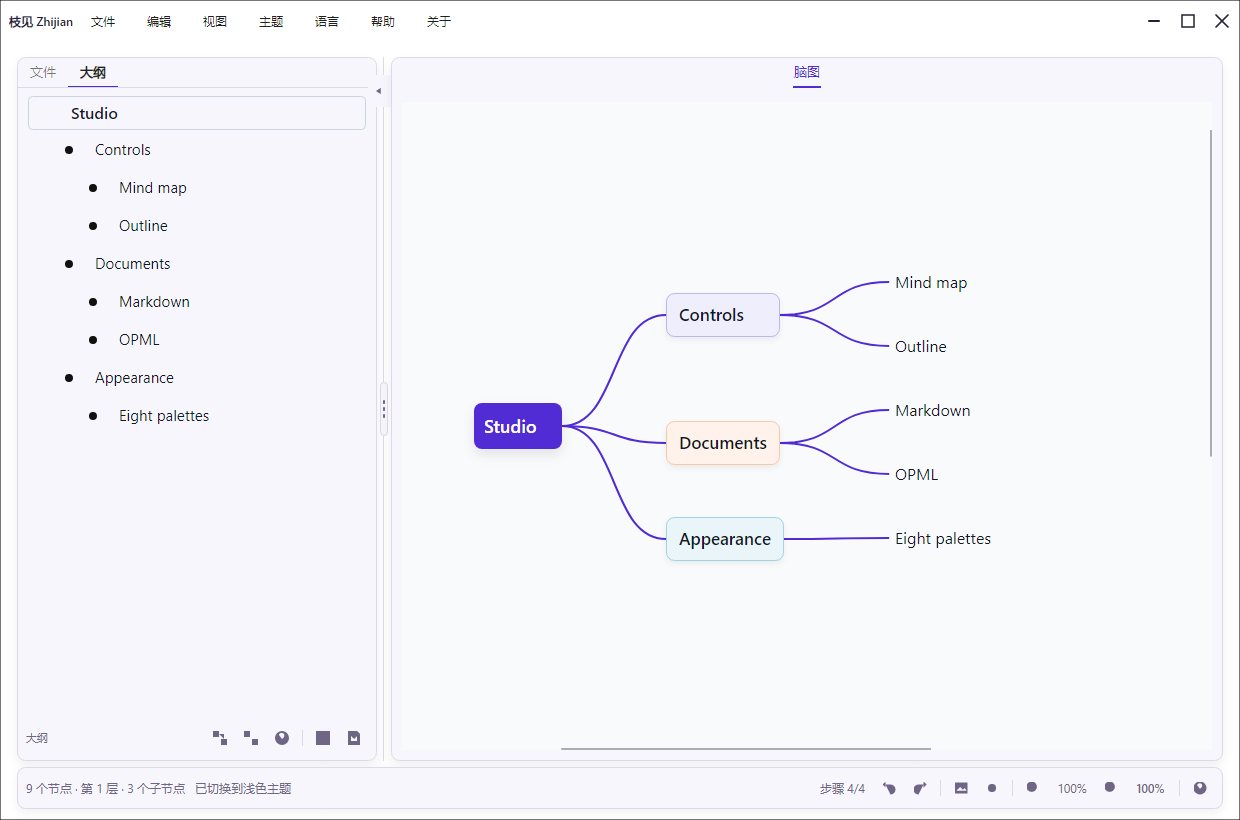Collapse the left panel with the small arrow
The height and width of the screenshot is (820, 1240).
pos(378,91)
